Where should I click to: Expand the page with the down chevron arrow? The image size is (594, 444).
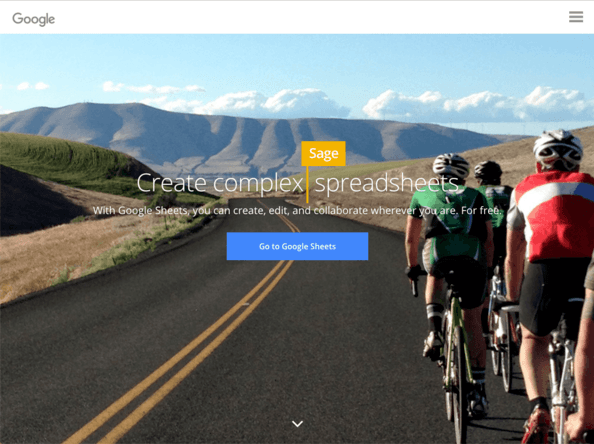(x=297, y=424)
